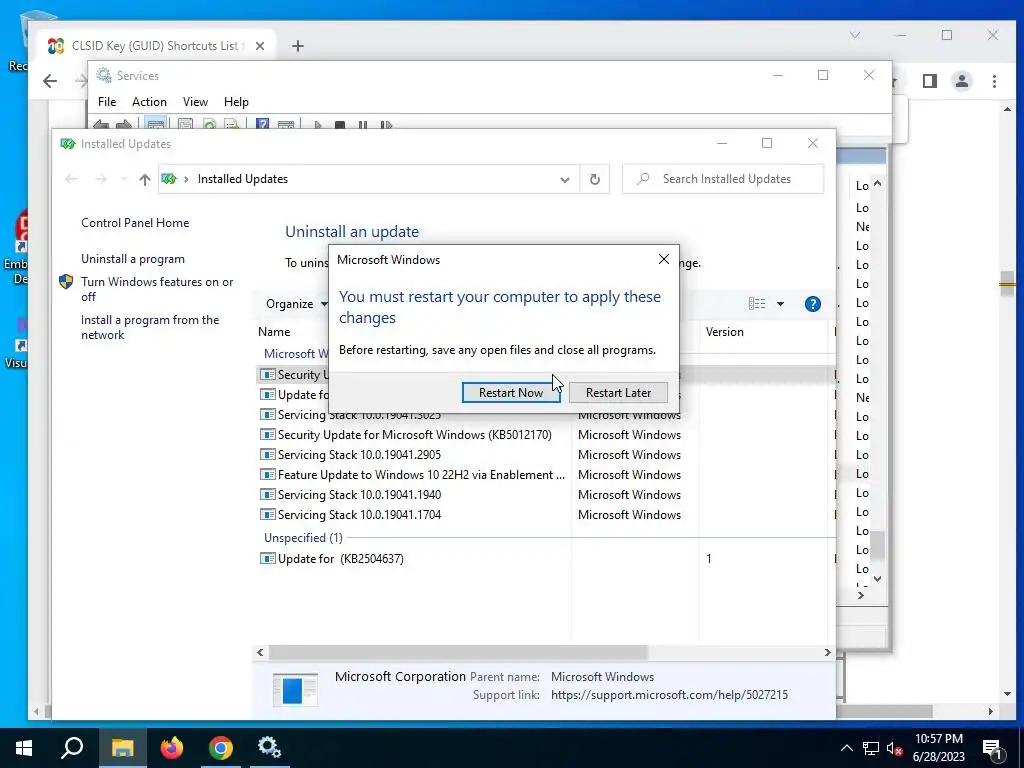The height and width of the screenshot is (768, 1024).
Task: Open the Chrome profile avatar
Action: click(x=961, y=81)
